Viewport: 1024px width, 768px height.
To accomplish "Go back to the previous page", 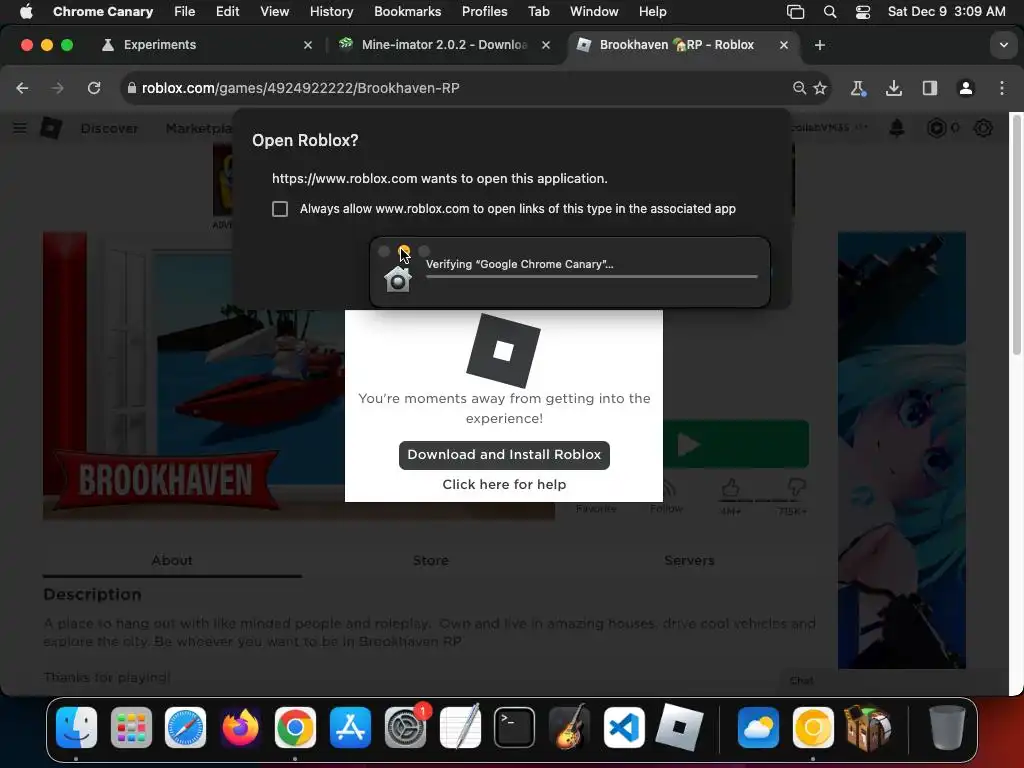I will pyautogui.click(x=22, y=88).
